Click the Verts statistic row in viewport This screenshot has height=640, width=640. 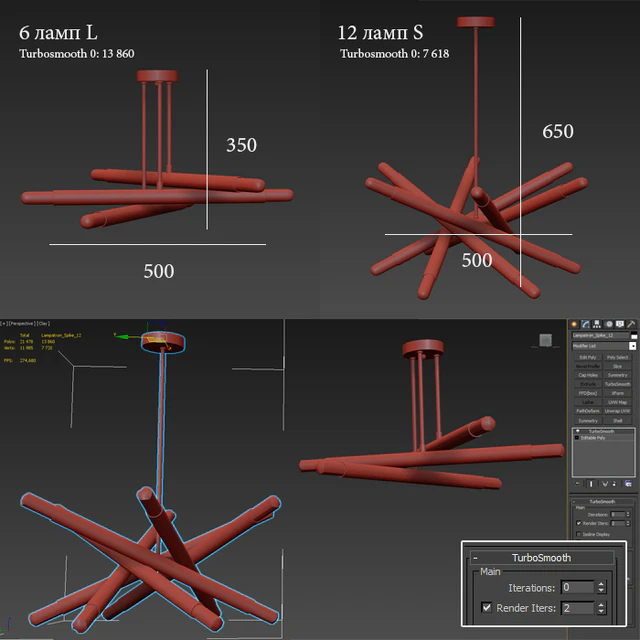coord(28,348)
